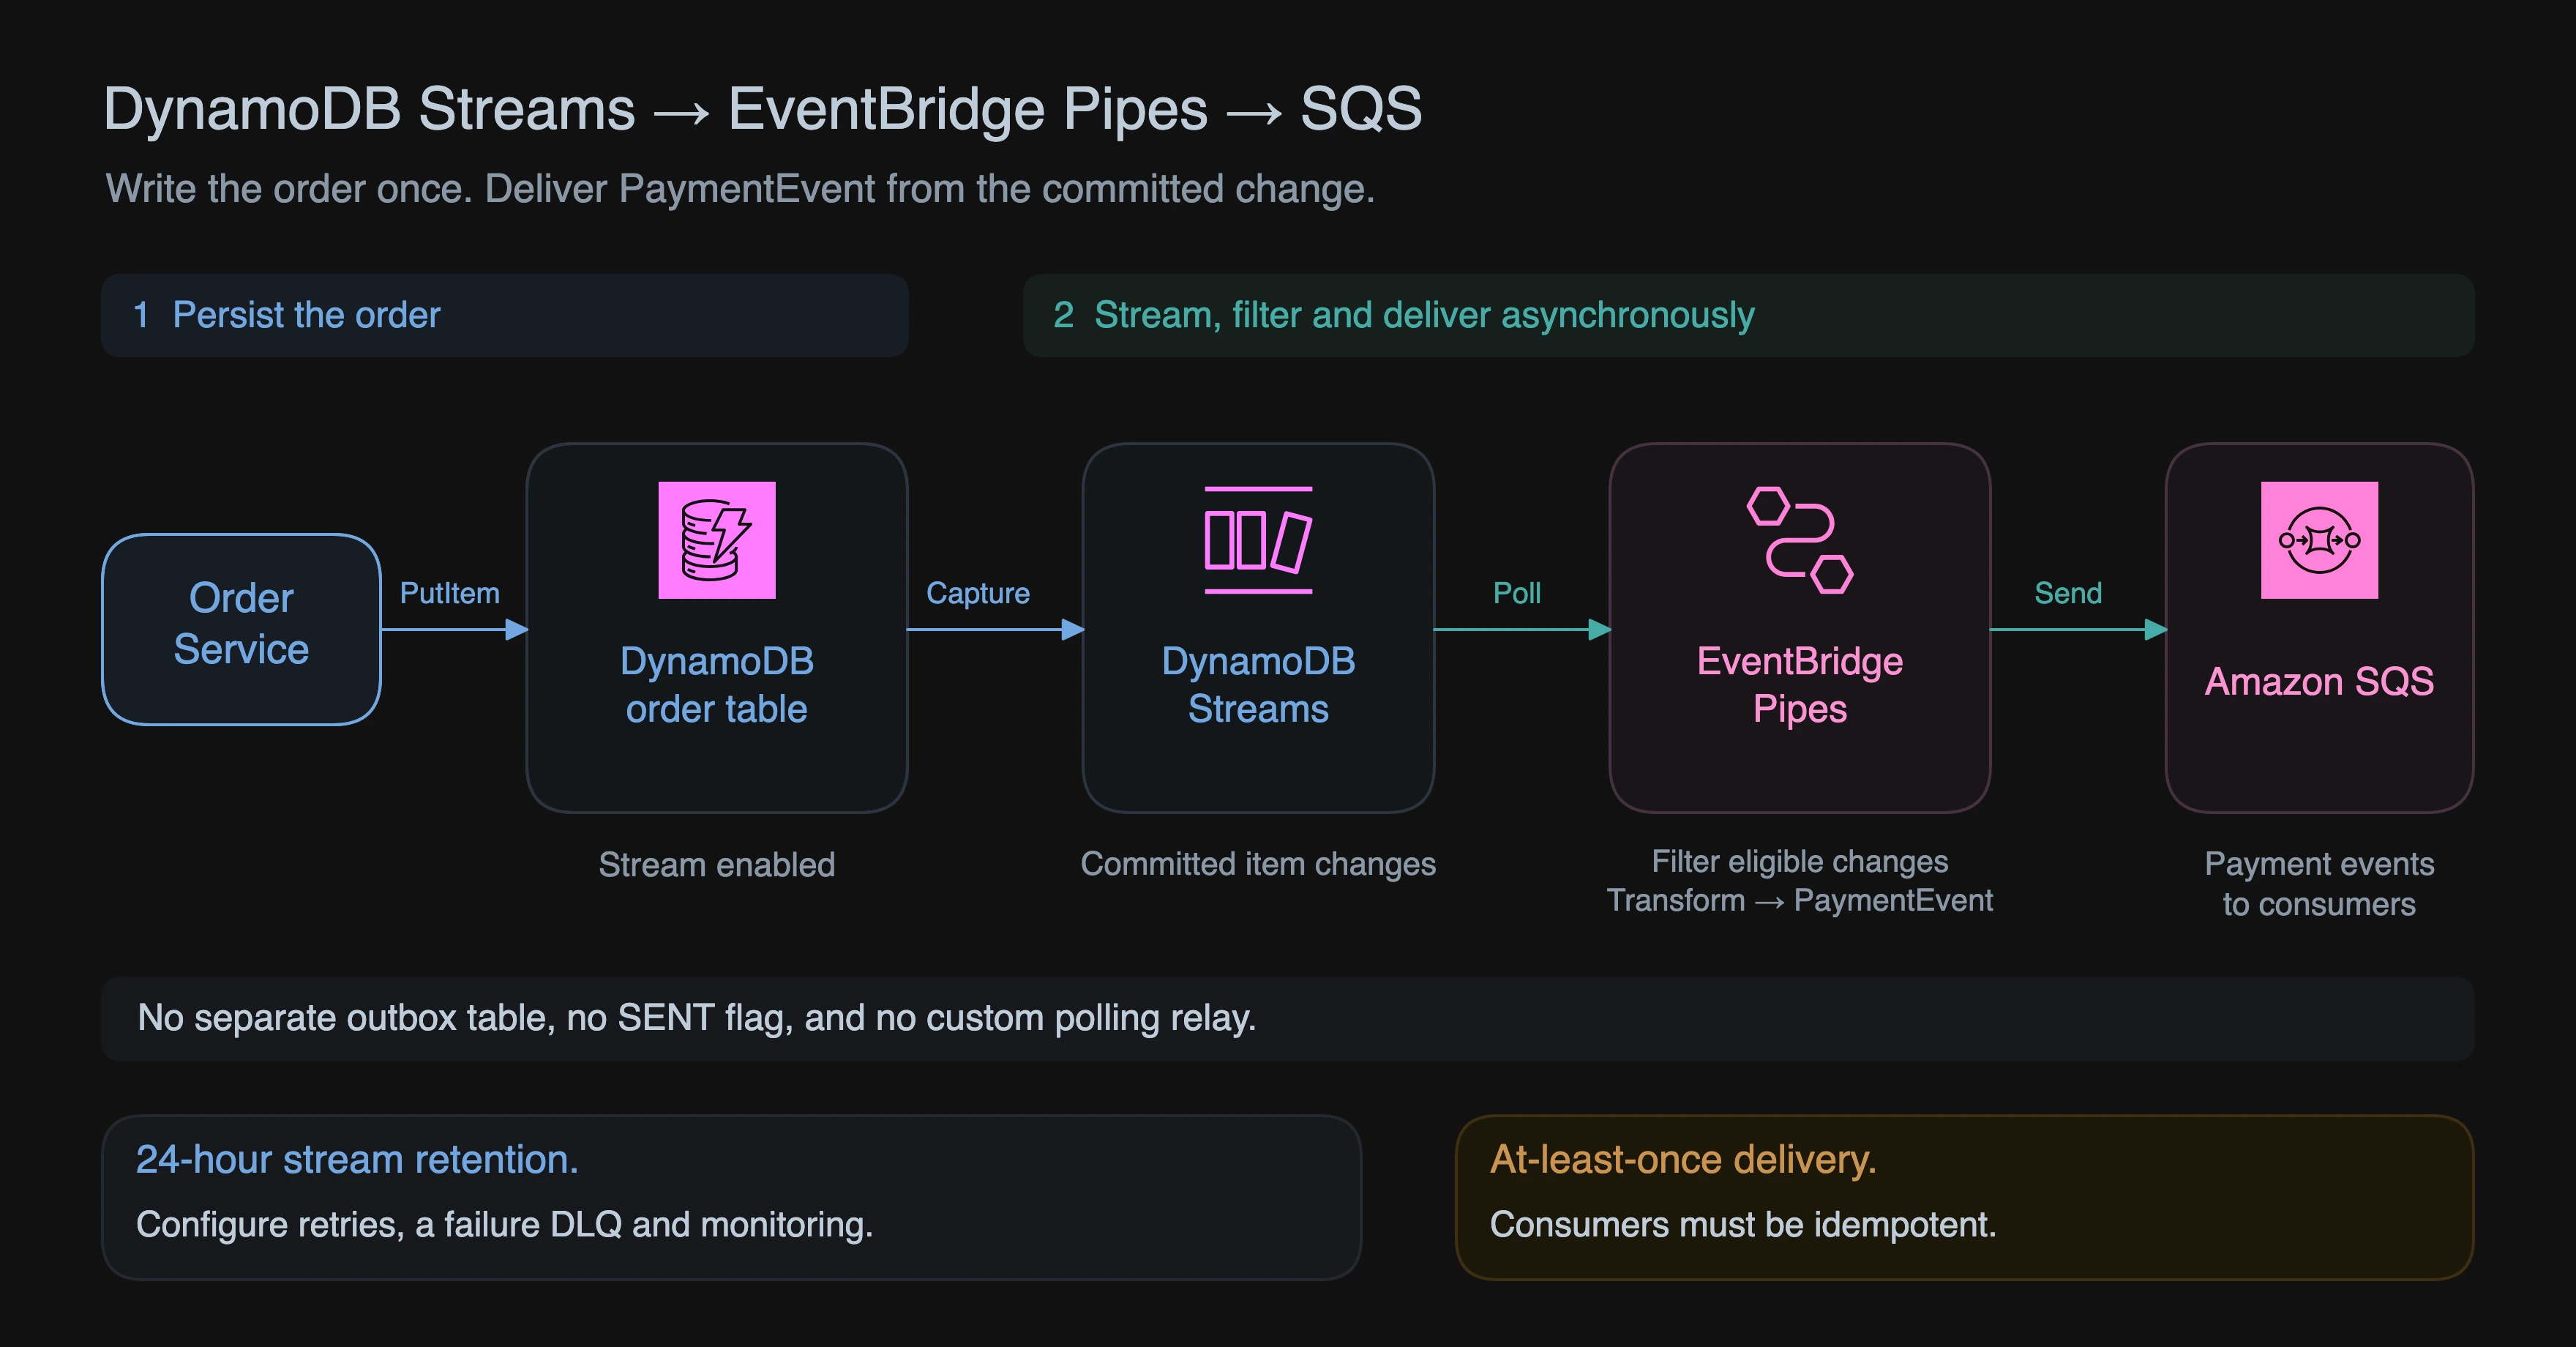The width and height of the screenshot is (2576, 1347).
Task: Click the 'Persist the order' step banner
Action: [505, 315]
